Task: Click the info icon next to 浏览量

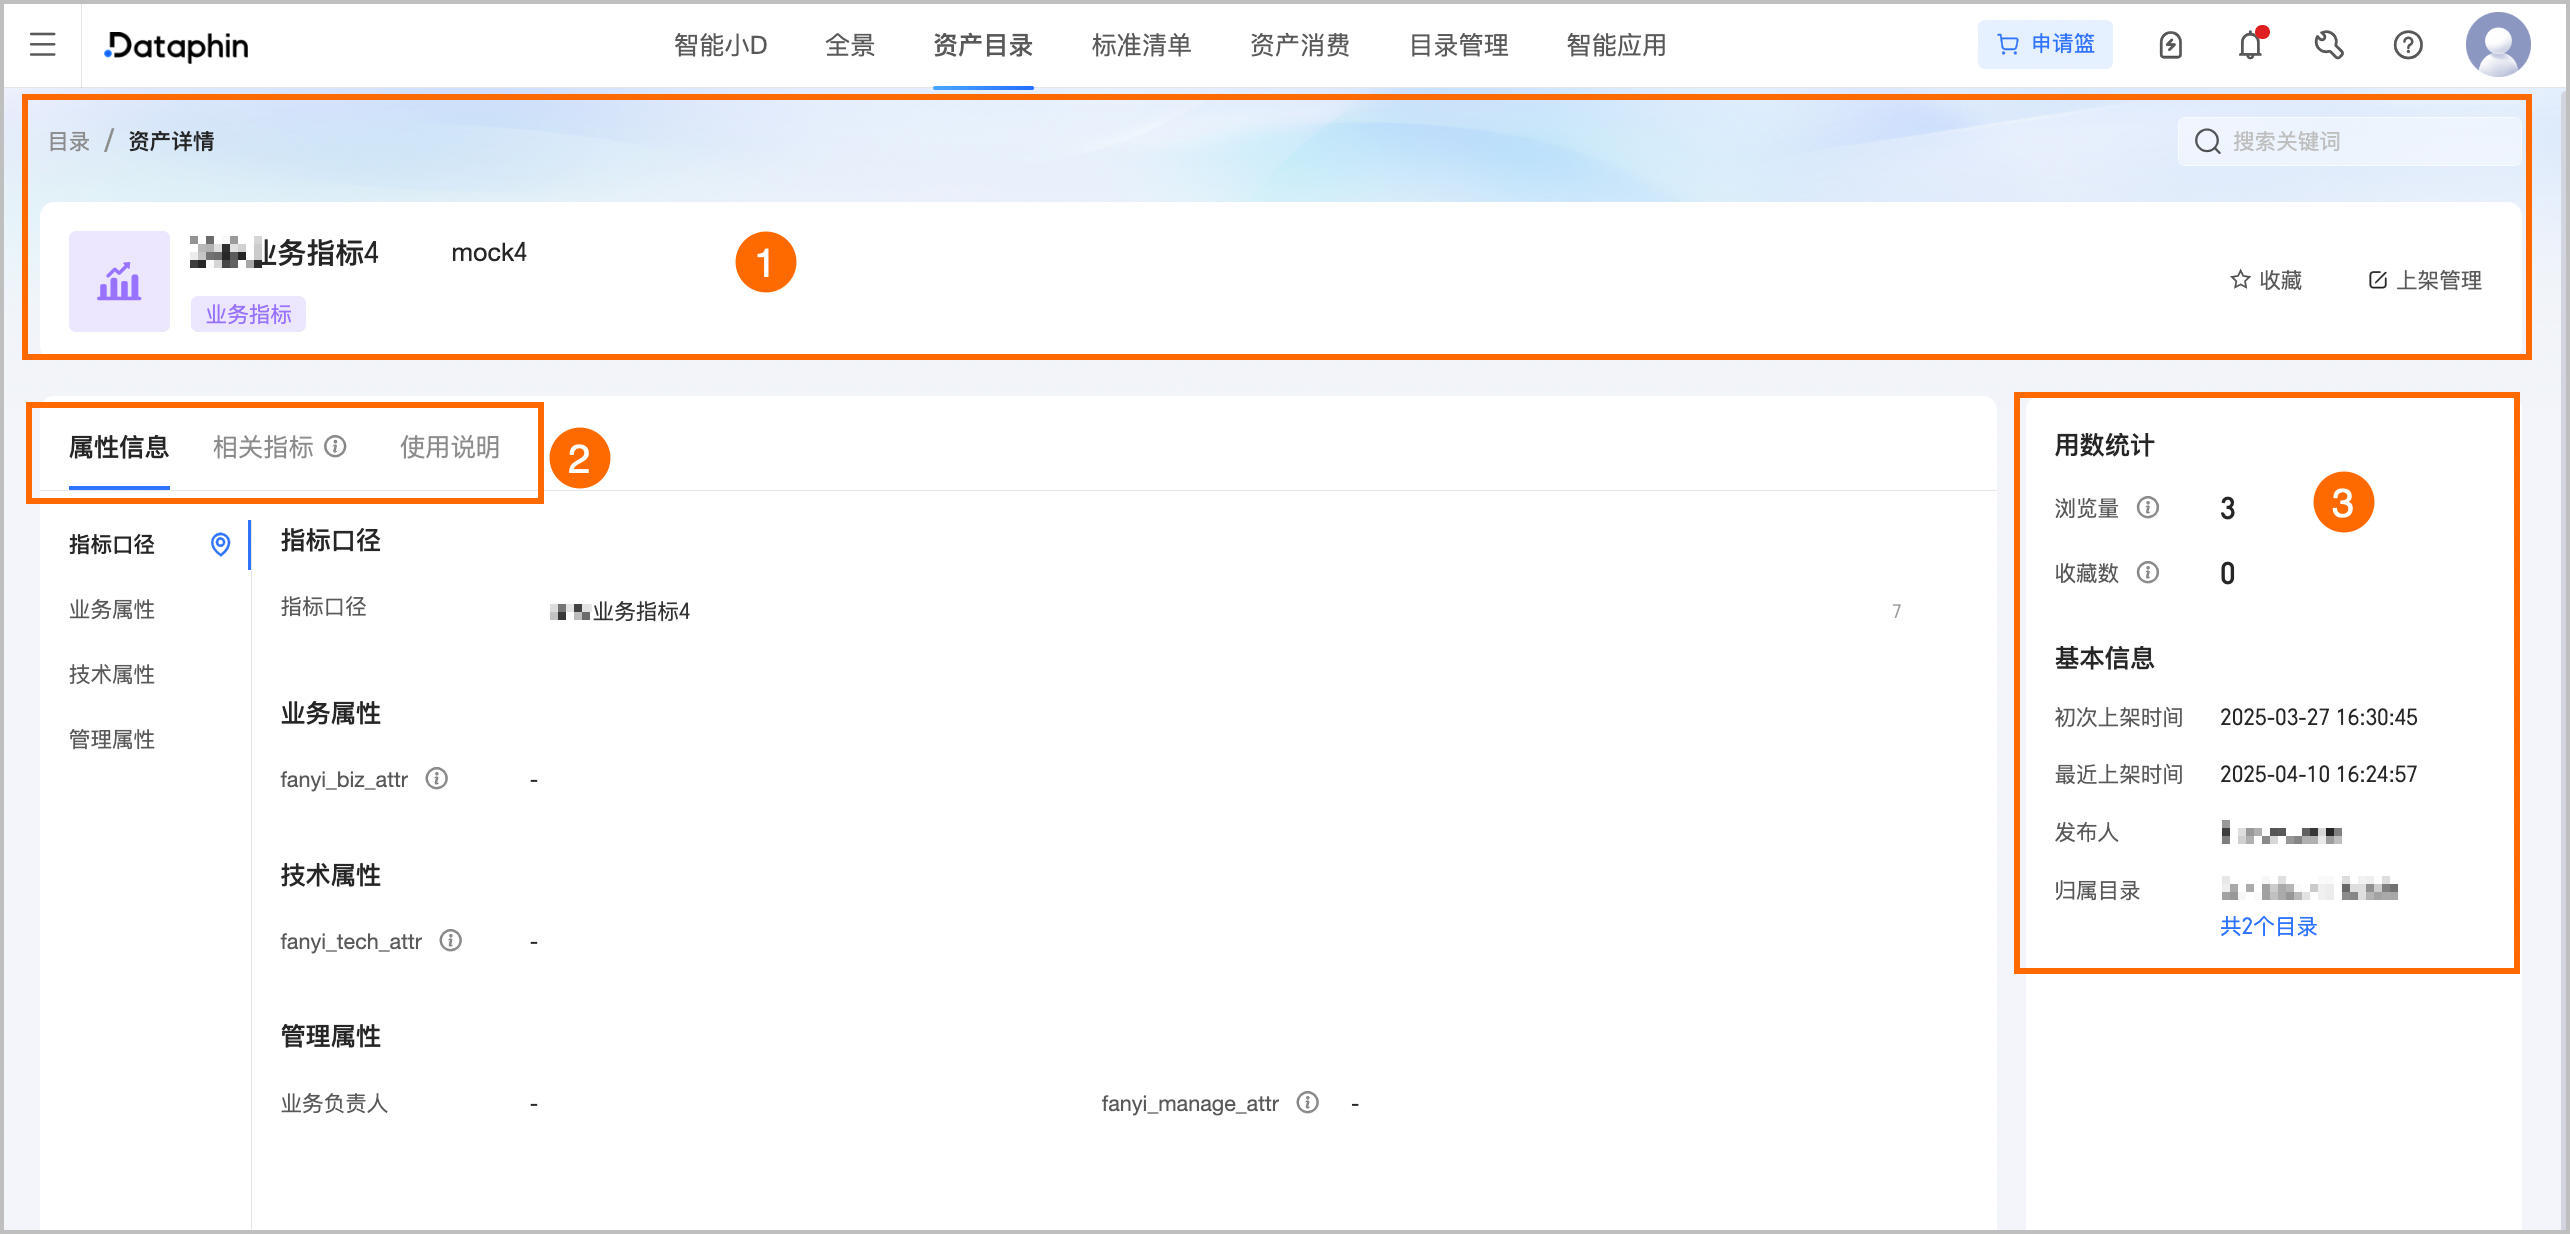Action: pos(2147,508)
